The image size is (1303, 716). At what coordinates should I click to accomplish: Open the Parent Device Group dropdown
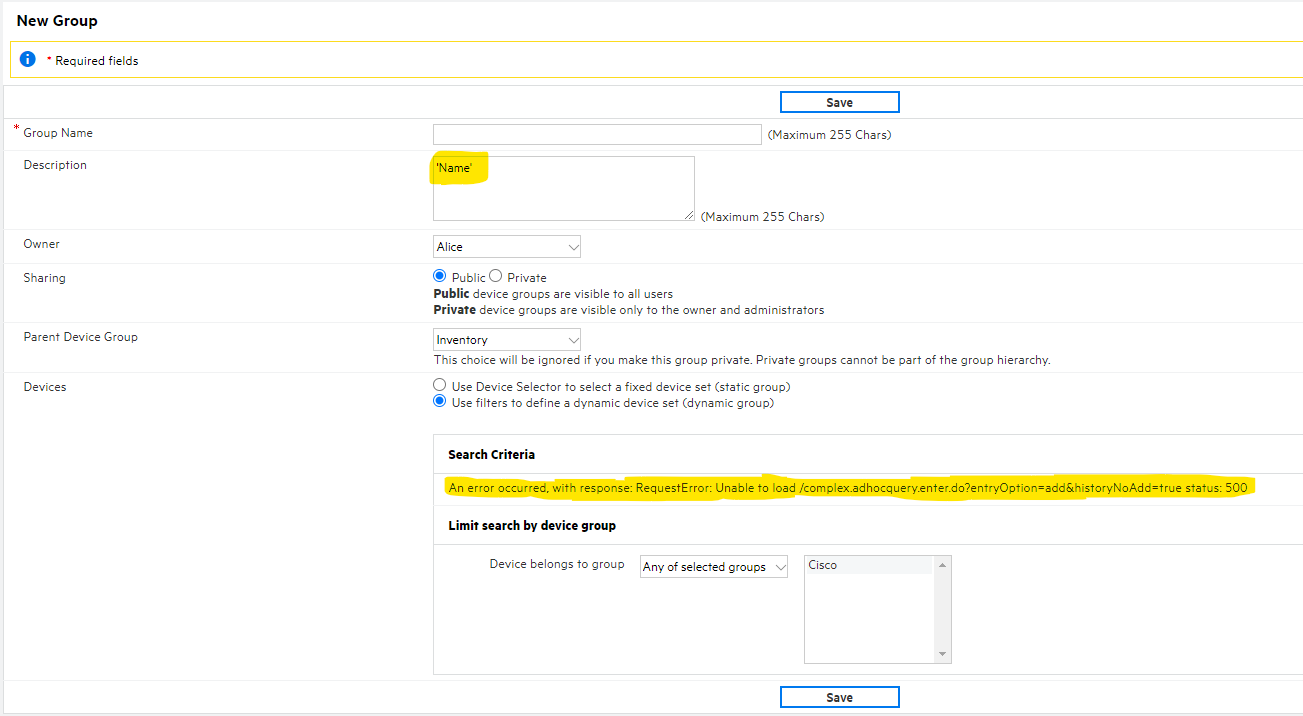tap(506, 339)
